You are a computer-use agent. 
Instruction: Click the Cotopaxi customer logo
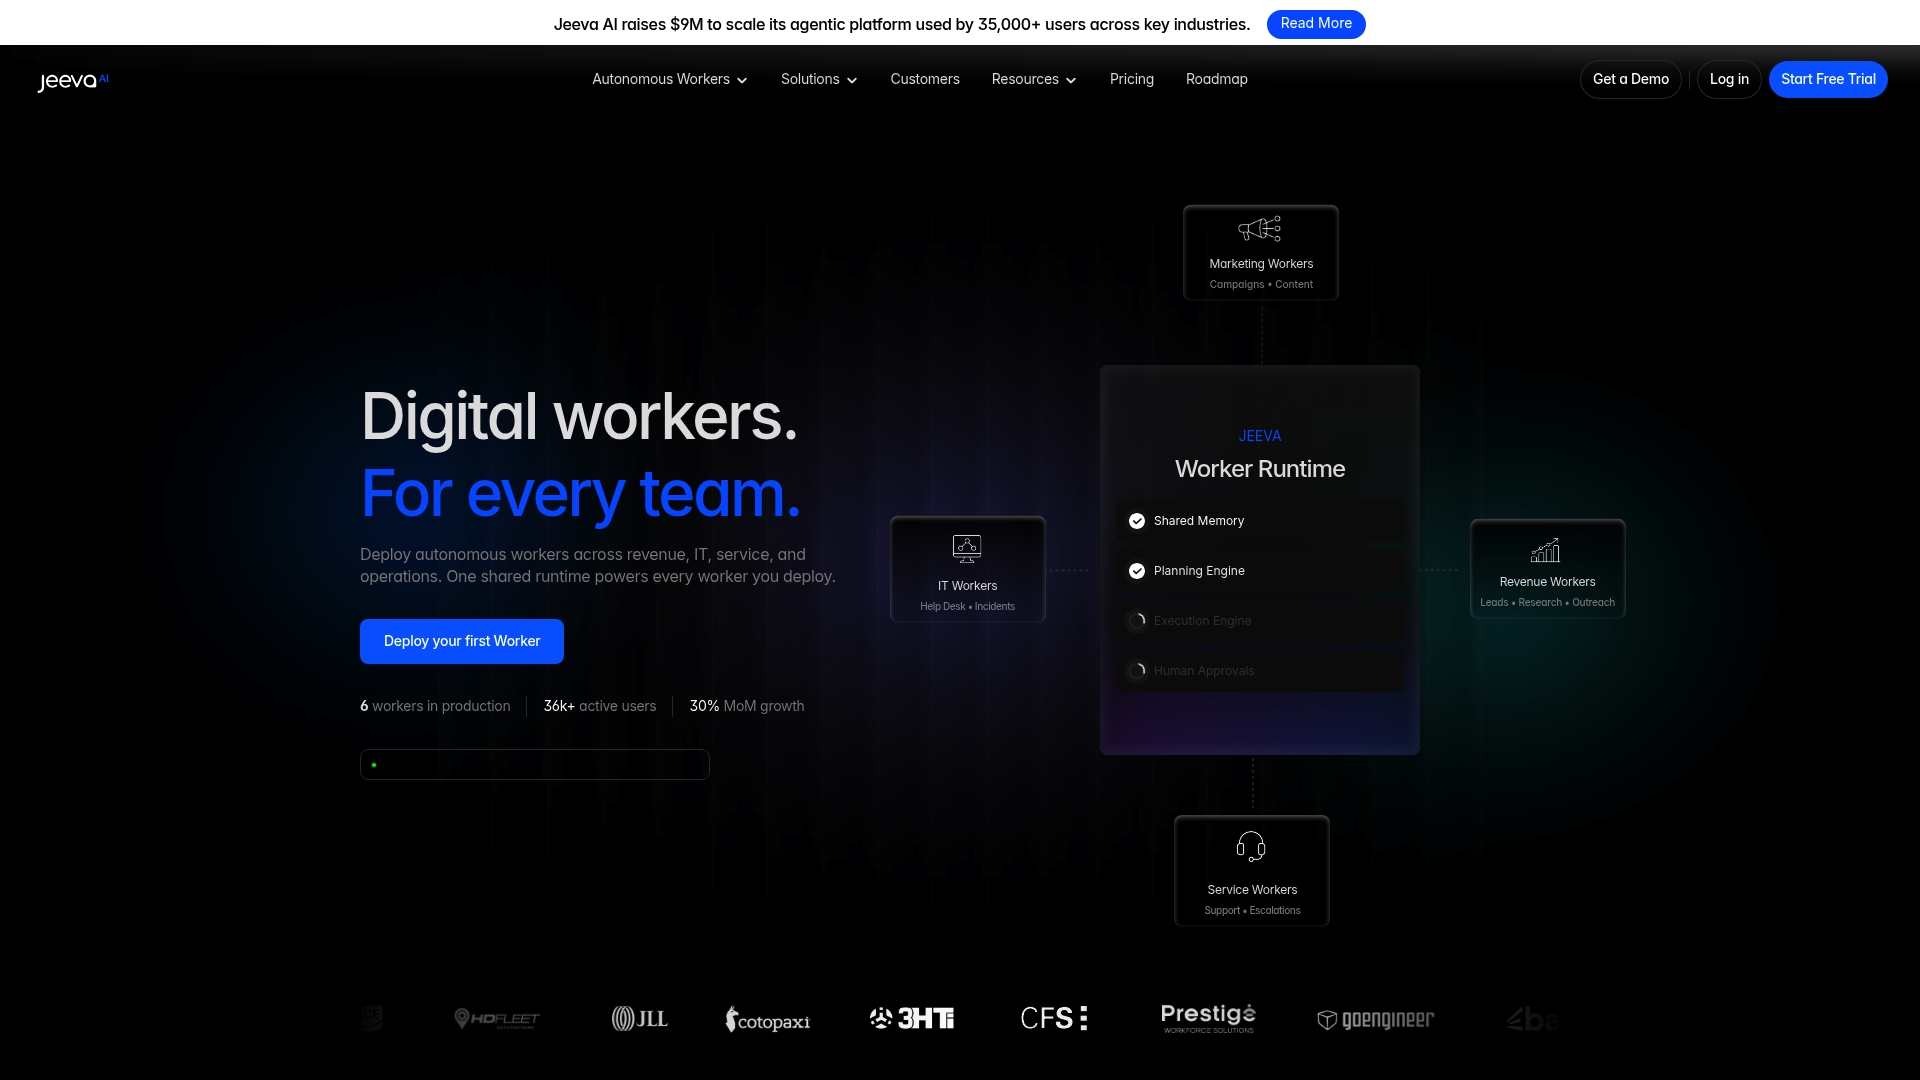[768, 1020]
